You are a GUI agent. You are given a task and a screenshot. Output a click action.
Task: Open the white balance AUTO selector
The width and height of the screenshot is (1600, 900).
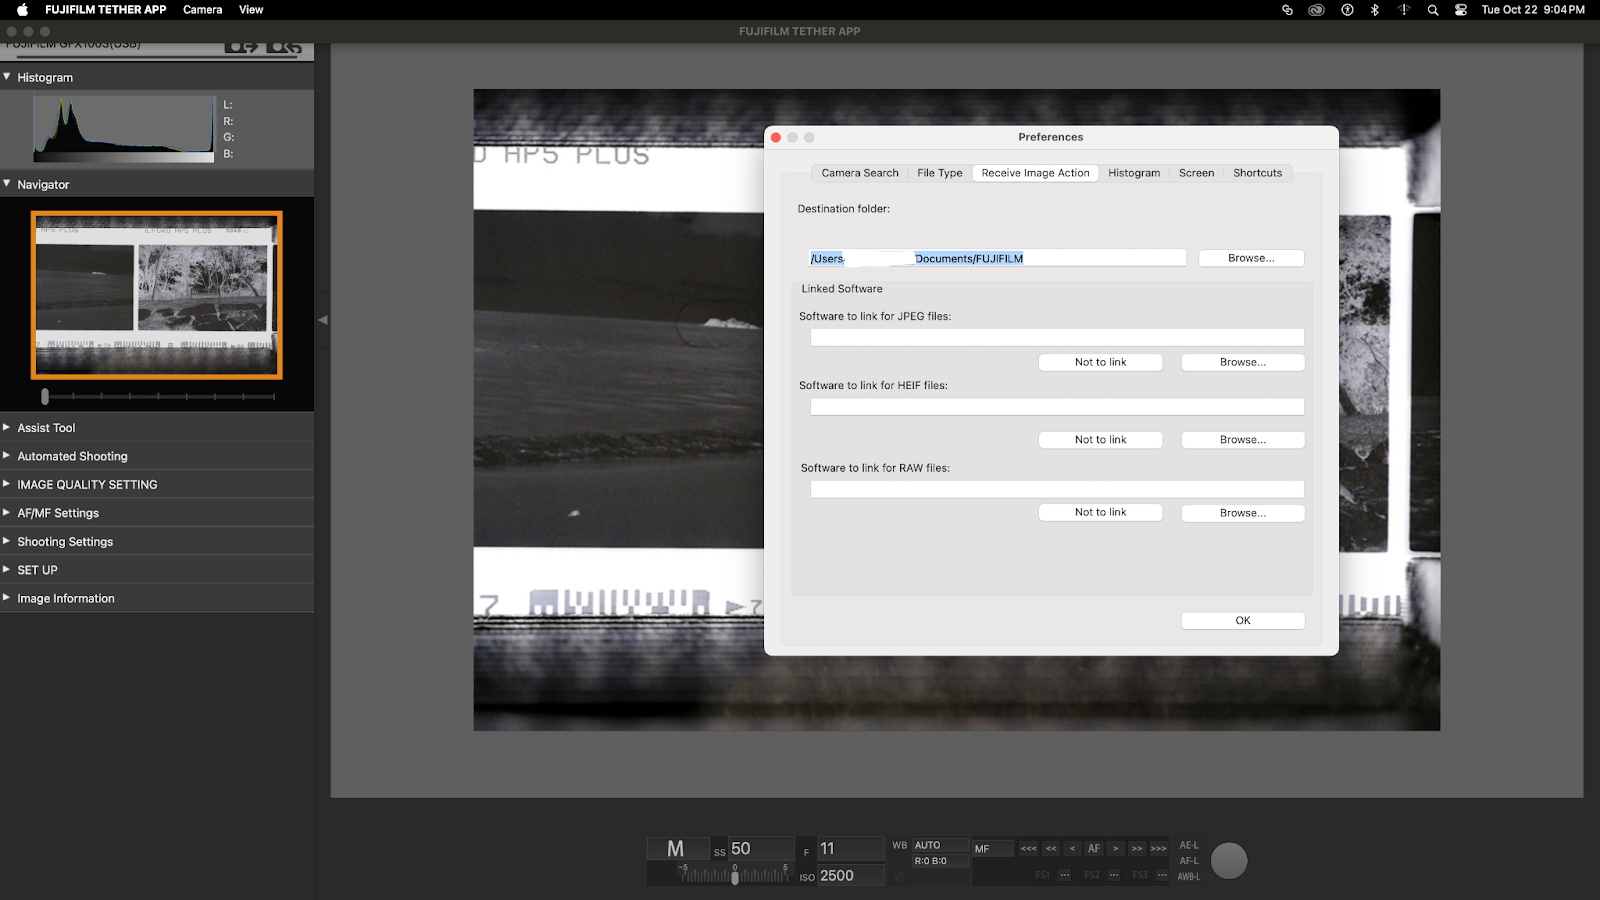940,845
